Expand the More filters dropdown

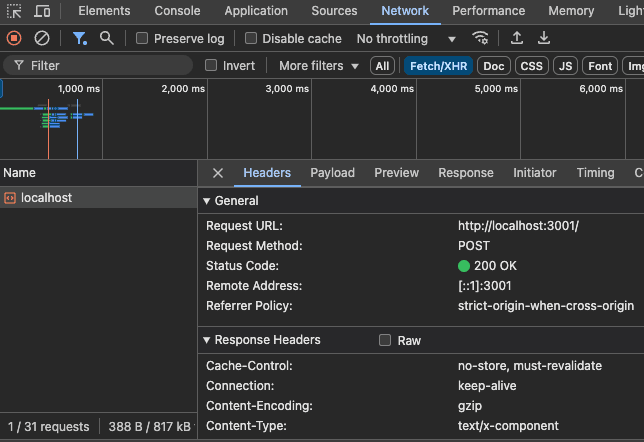tap(318, 65)
